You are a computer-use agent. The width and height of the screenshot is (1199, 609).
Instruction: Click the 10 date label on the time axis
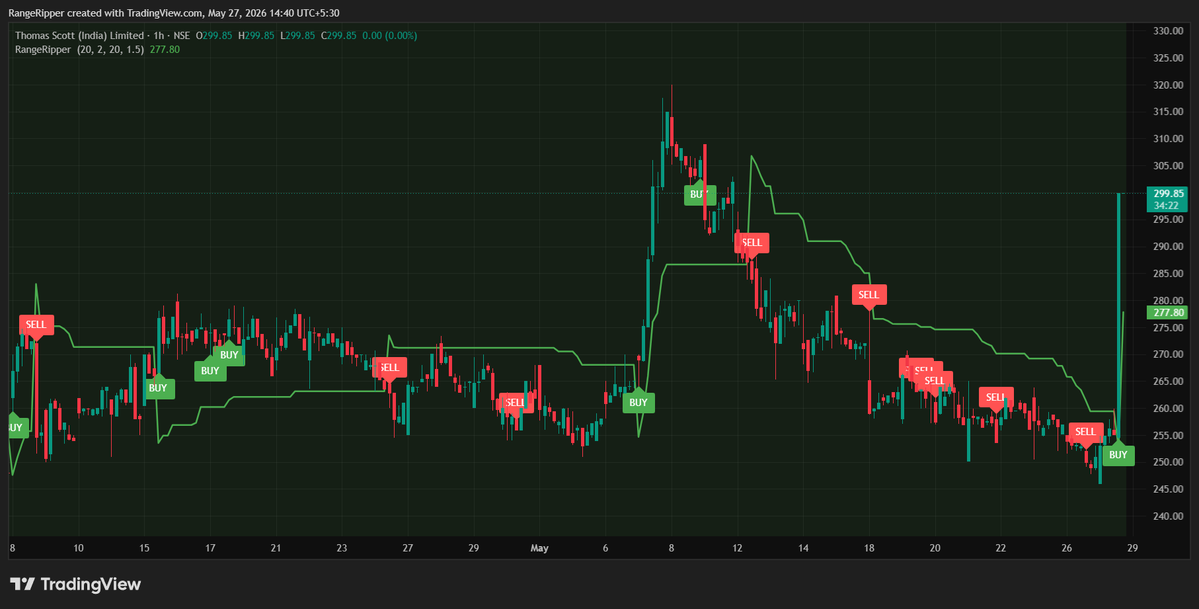(78, 548)
